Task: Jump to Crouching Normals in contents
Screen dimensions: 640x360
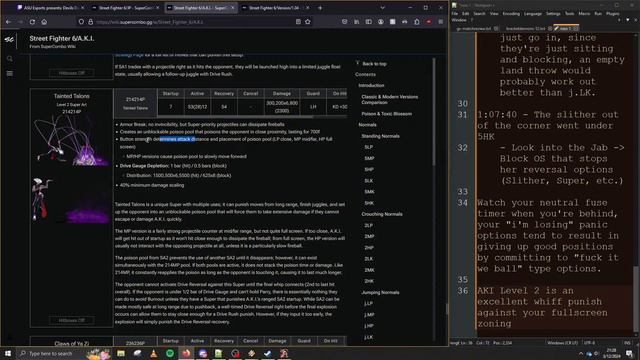Action: [382, 214]
